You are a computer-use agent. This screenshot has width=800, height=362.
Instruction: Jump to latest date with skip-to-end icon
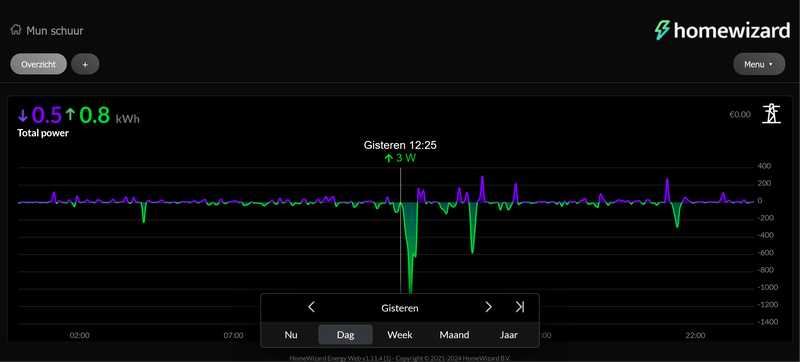(x=519, y=307)
